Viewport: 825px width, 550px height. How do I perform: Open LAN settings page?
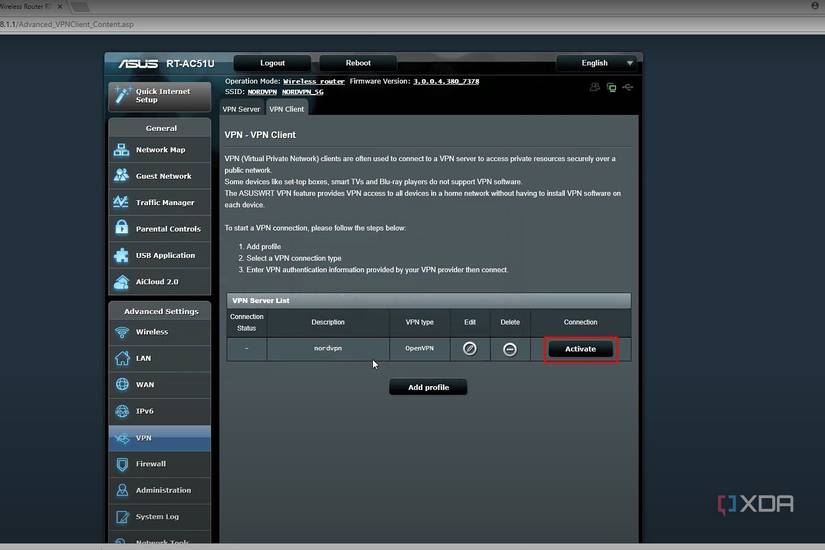159,358
